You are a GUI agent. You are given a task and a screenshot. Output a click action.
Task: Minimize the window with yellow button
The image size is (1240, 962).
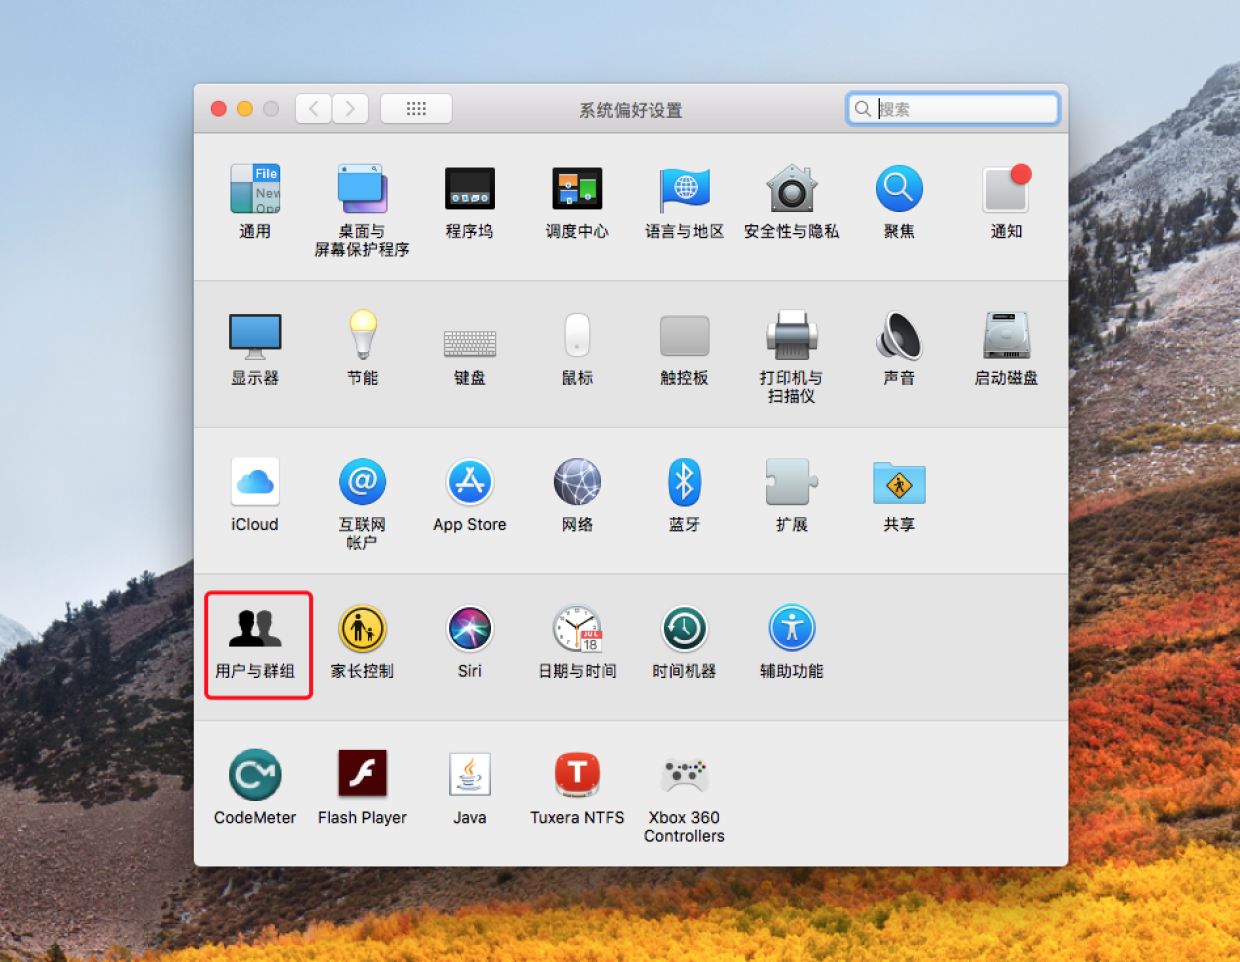click(244, 108)
